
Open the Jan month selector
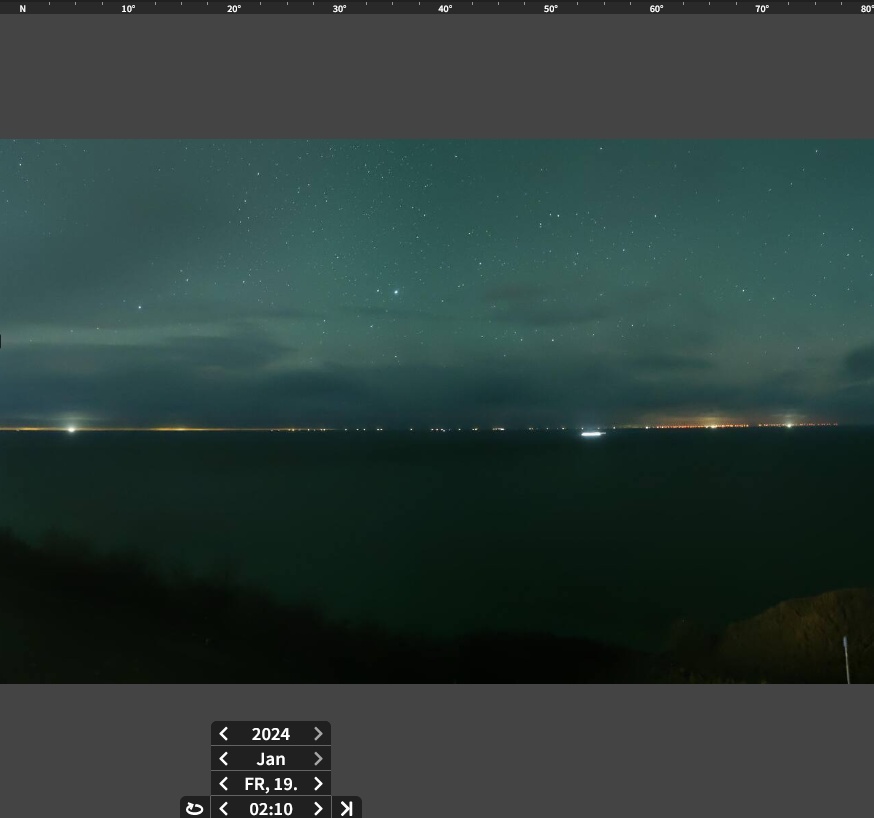(271, 759)
